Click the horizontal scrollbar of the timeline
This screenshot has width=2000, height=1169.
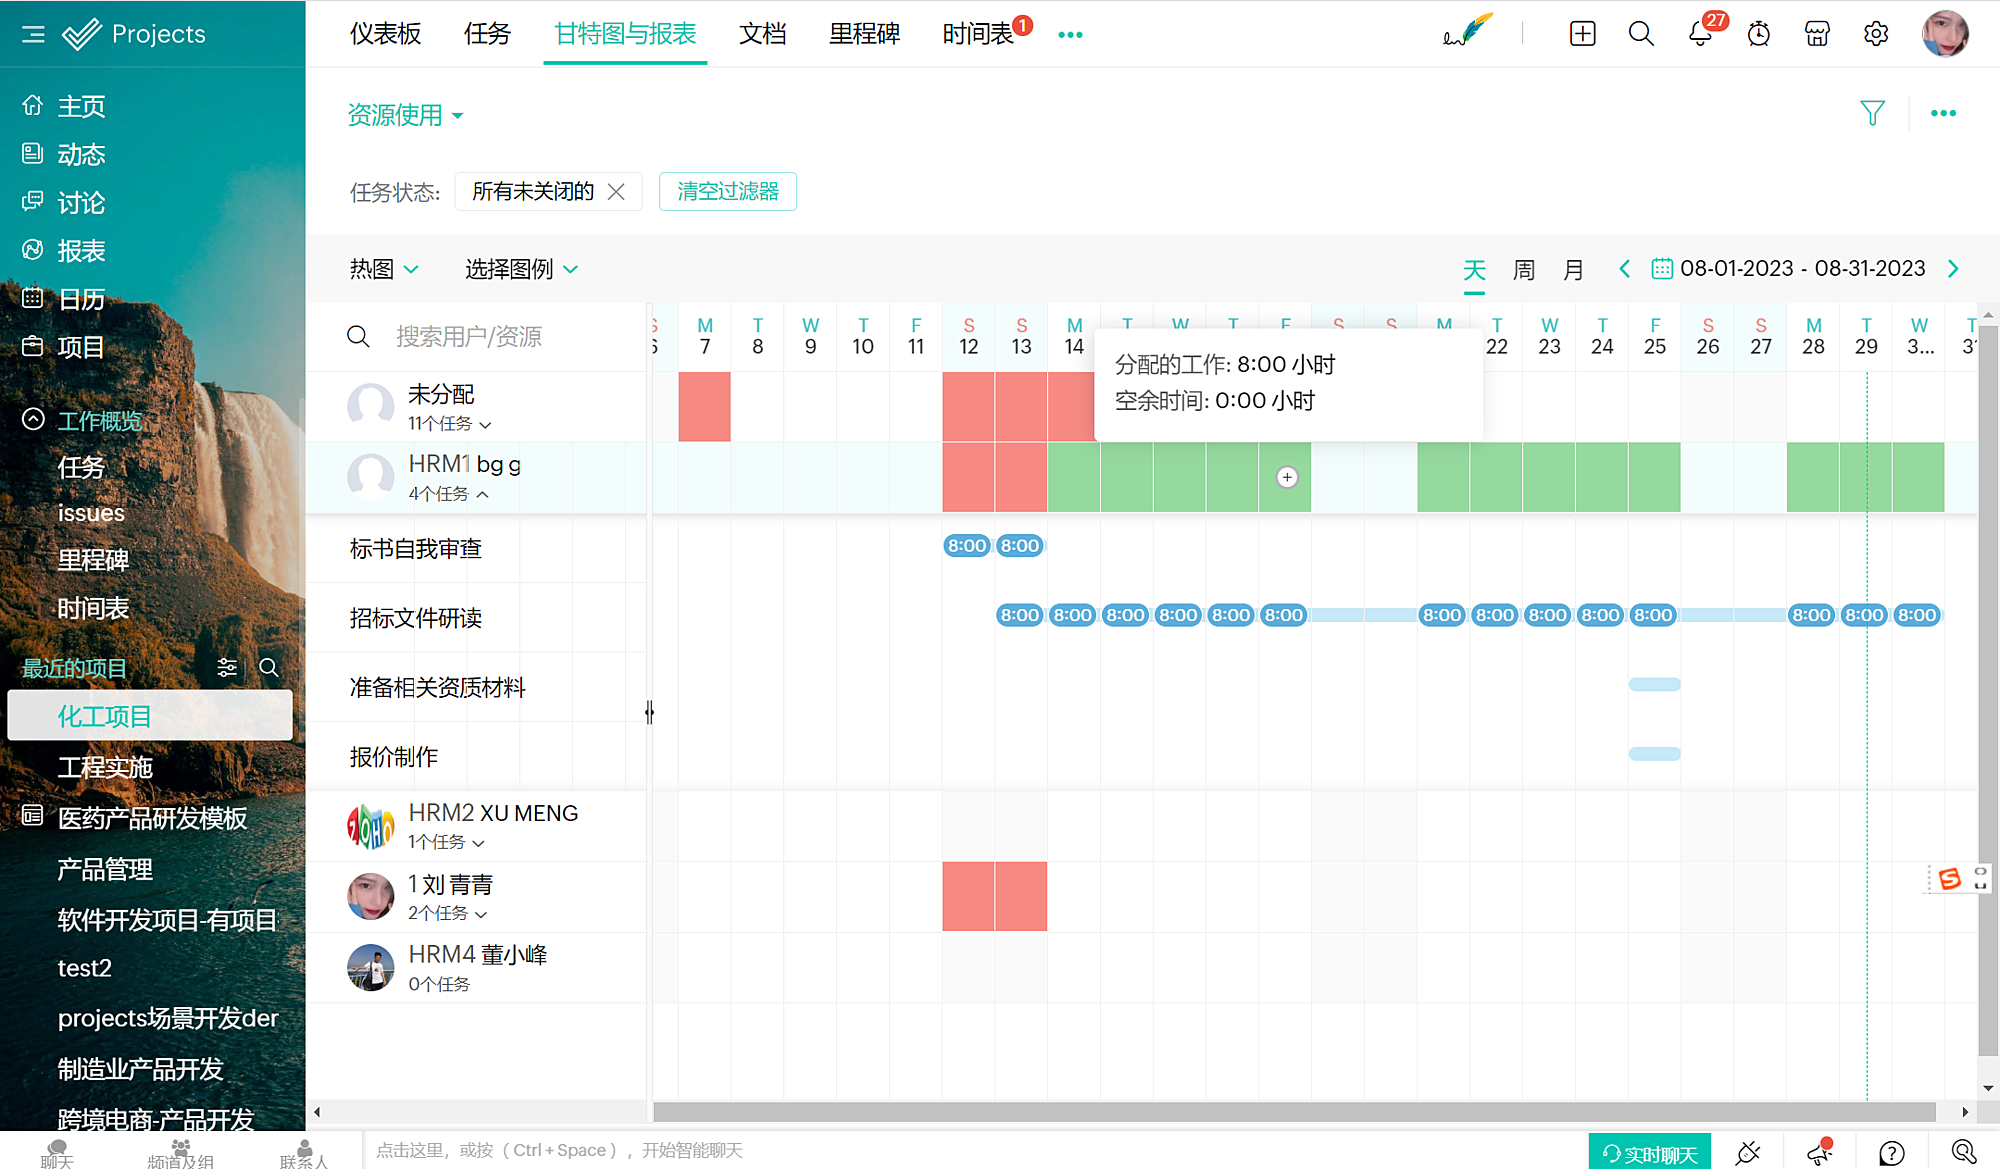click(x=1294, y=1112)
